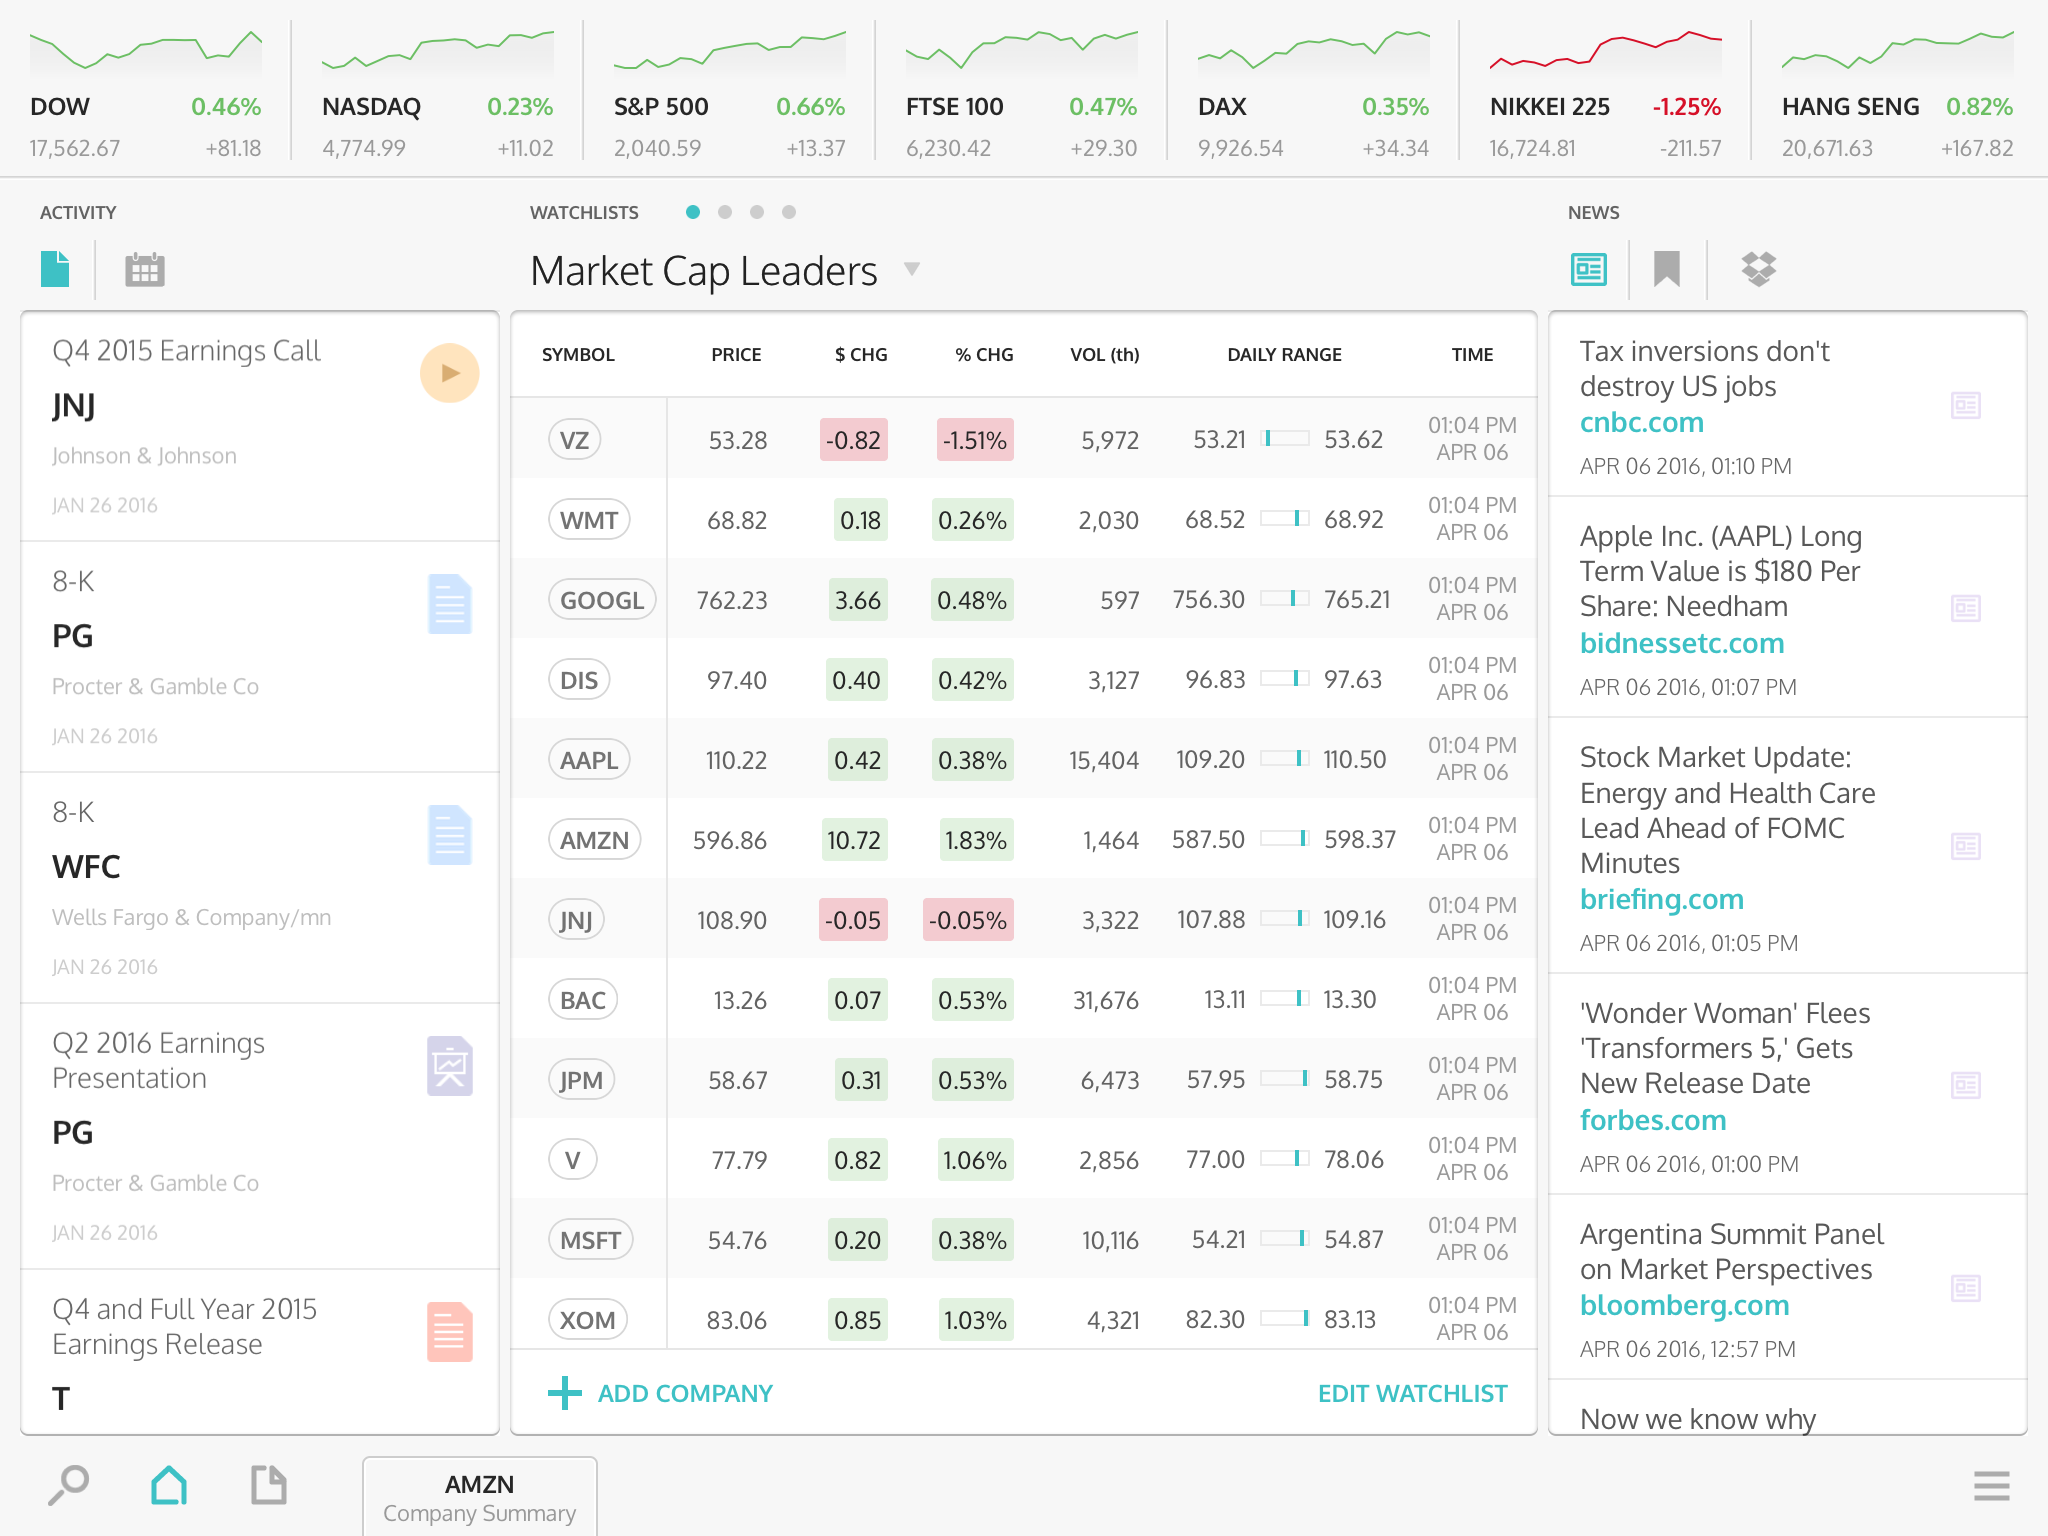The height and width of the screenshot is (1536, 2048).
Task: Click the article icon beside the Argentina Summit story
Action: click(x=1966, y=1288)
